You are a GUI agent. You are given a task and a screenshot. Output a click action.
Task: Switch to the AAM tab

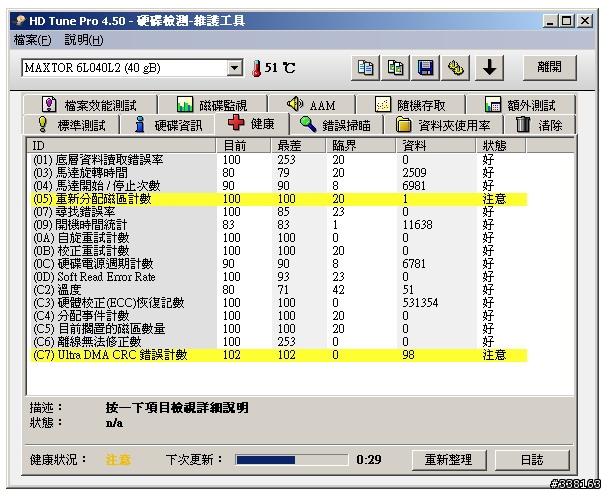[x=312, y=105]
